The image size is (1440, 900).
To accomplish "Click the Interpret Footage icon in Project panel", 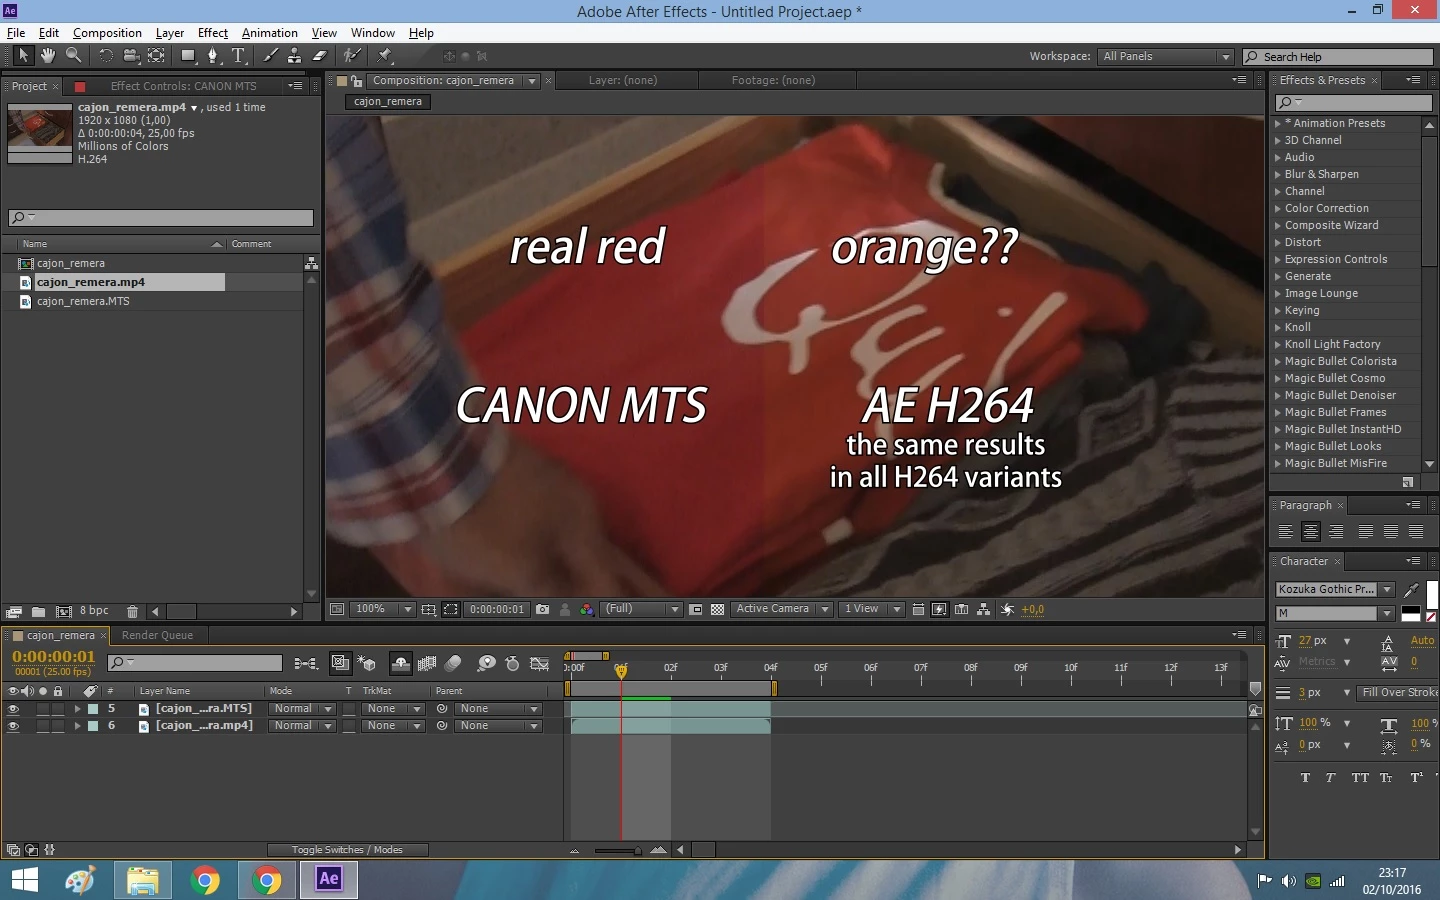I will pyautogui.click(x=14, y=611).
